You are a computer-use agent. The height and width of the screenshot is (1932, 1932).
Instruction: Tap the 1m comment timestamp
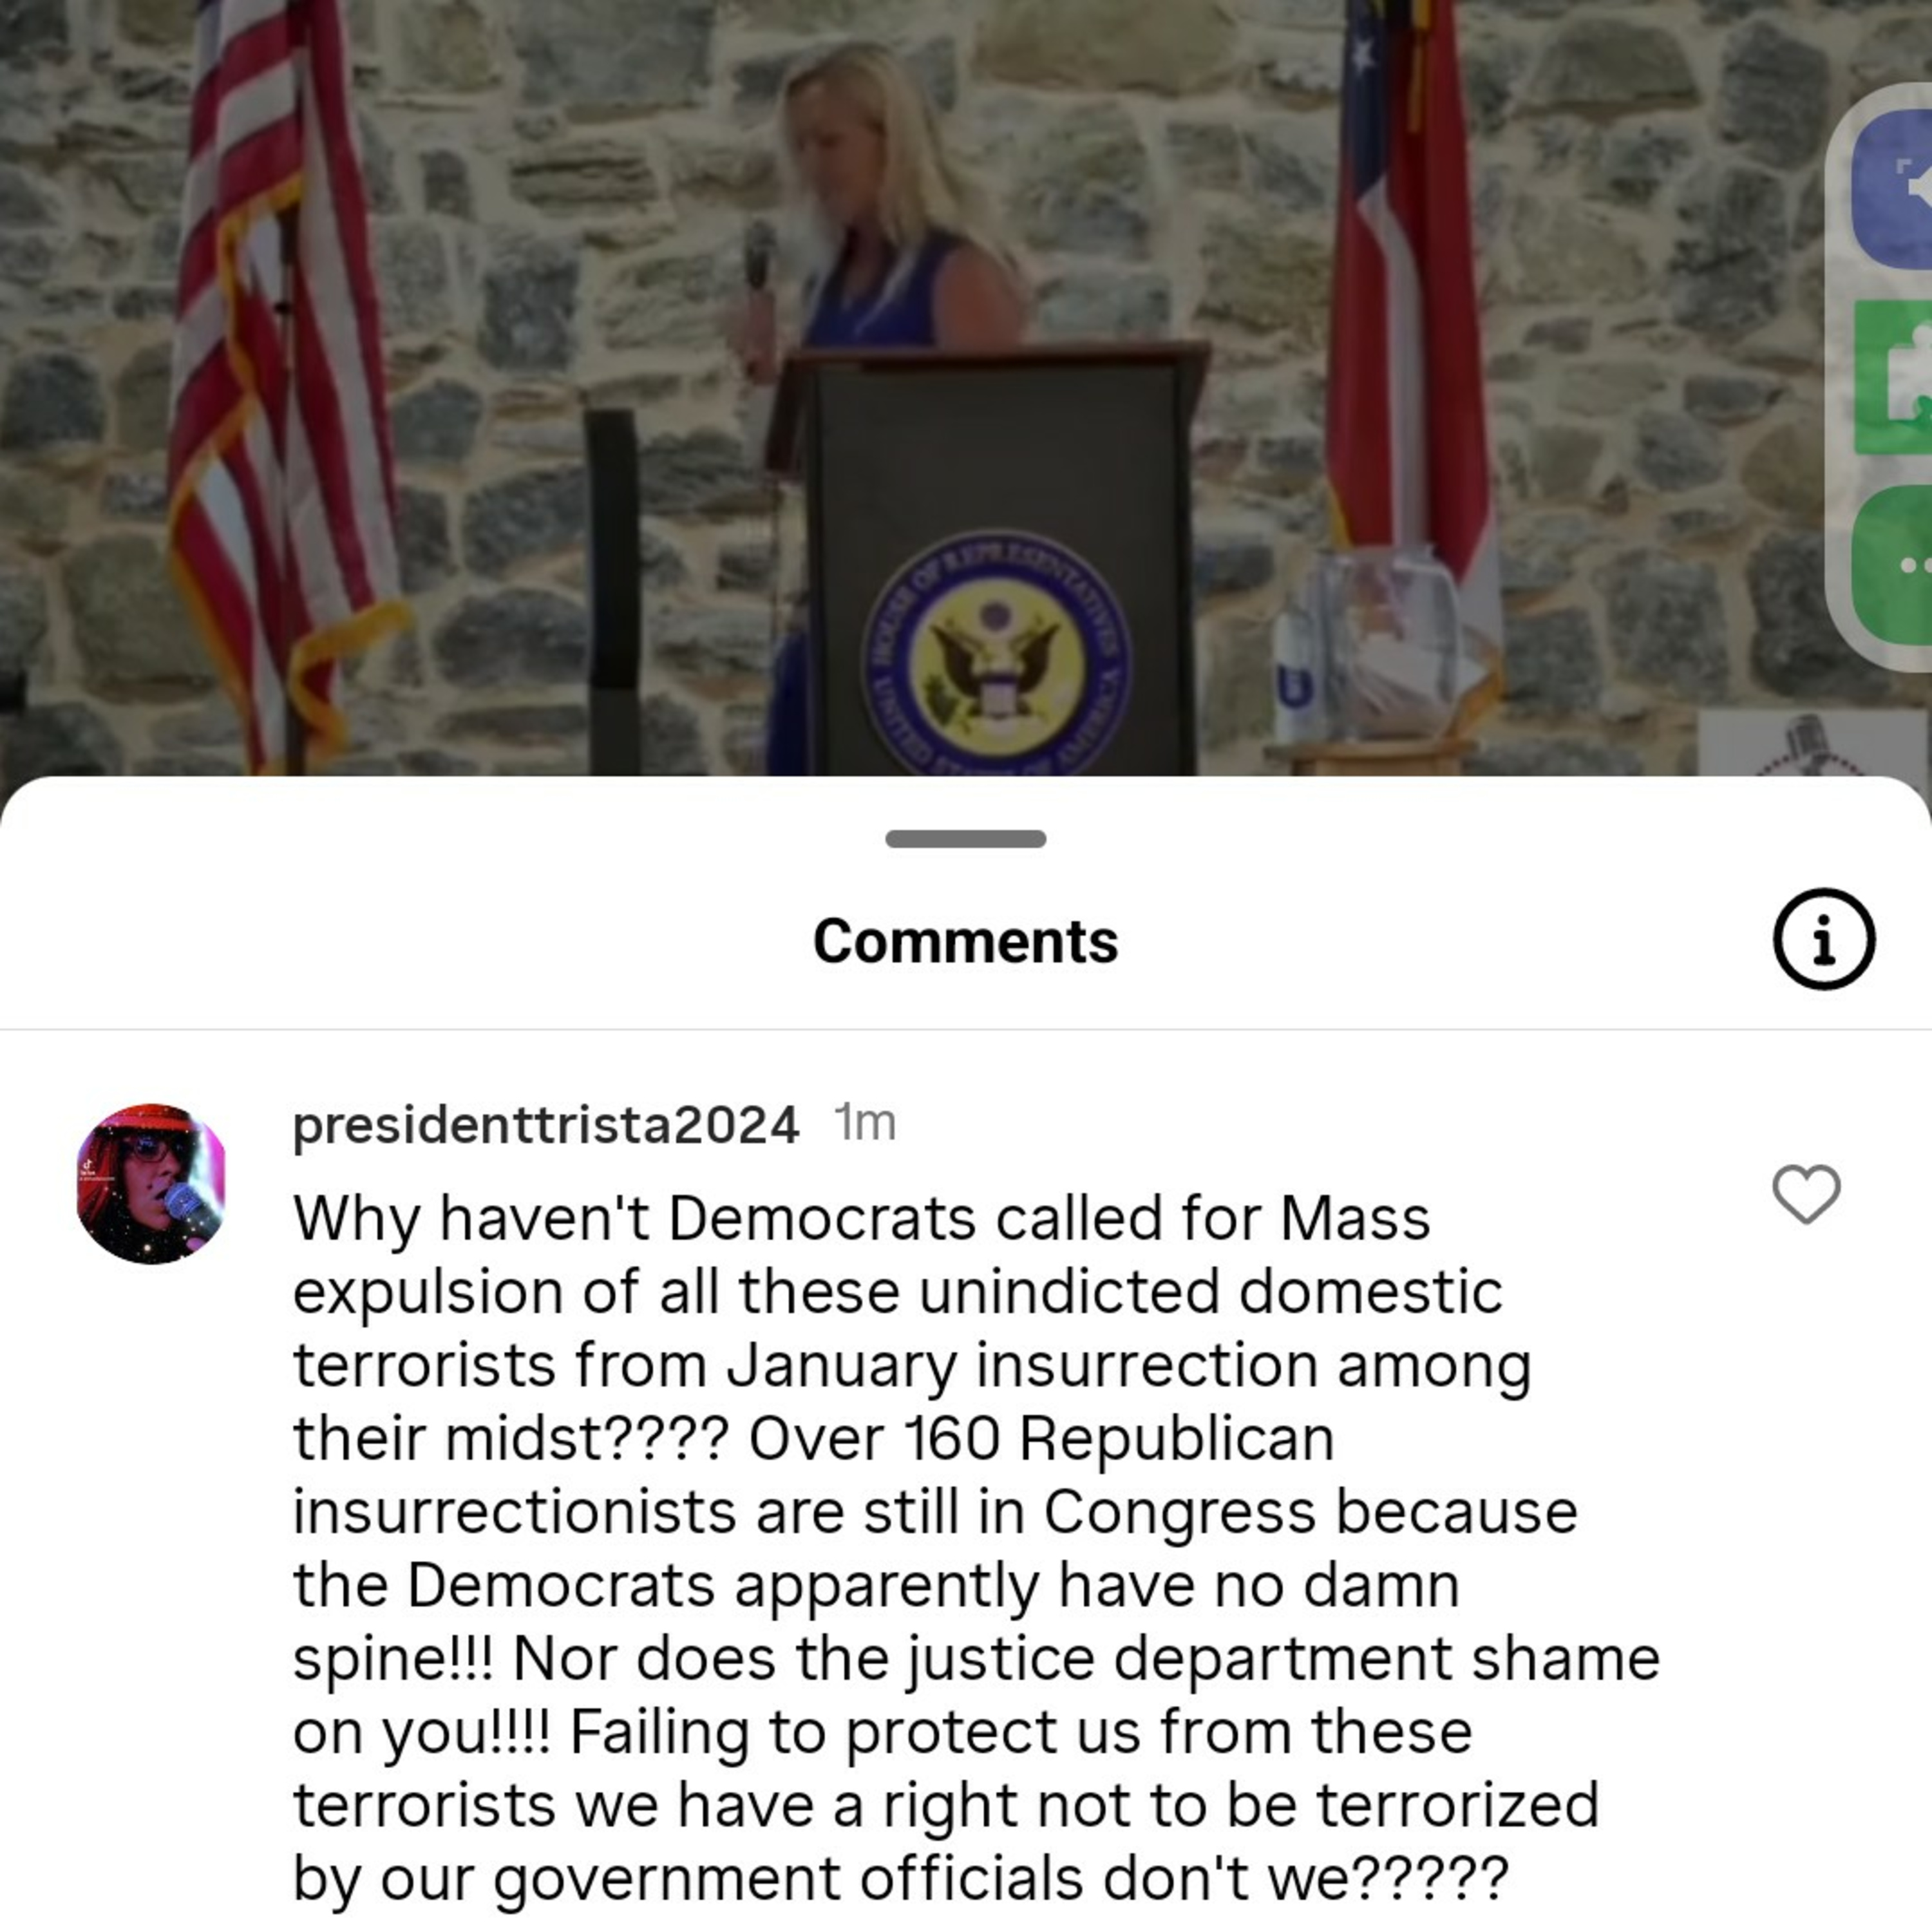tap(865, 1123)
